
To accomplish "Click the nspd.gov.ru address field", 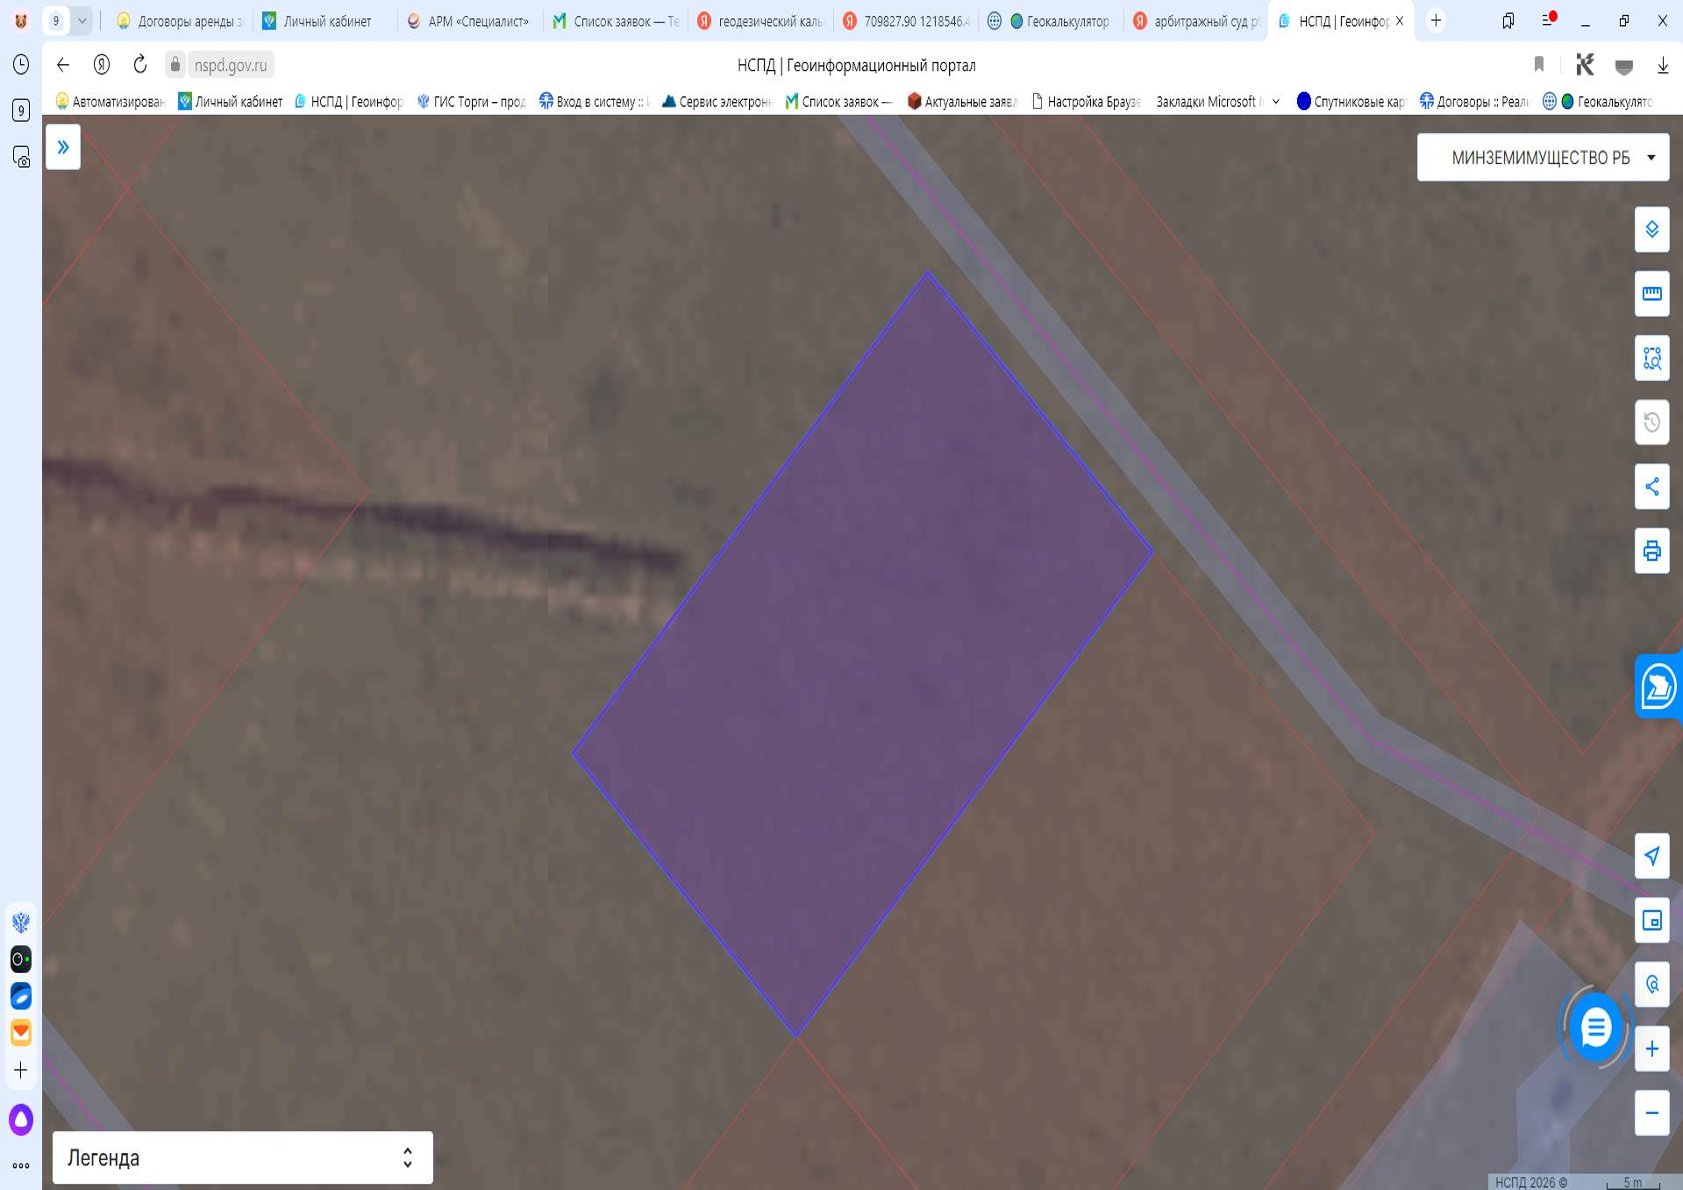I will click(230, 65).
